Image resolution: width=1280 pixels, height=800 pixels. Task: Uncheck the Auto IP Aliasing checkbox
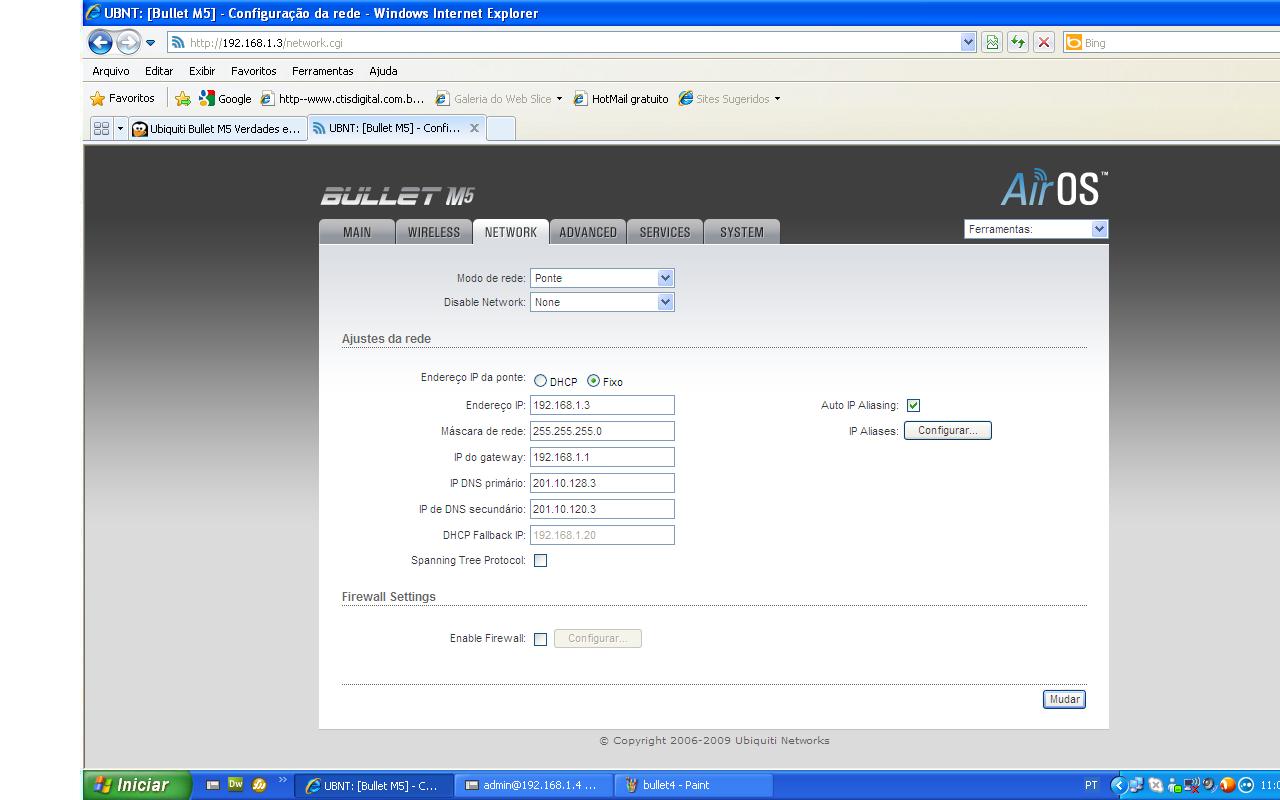pyautogui.click(x=913, y=405)
